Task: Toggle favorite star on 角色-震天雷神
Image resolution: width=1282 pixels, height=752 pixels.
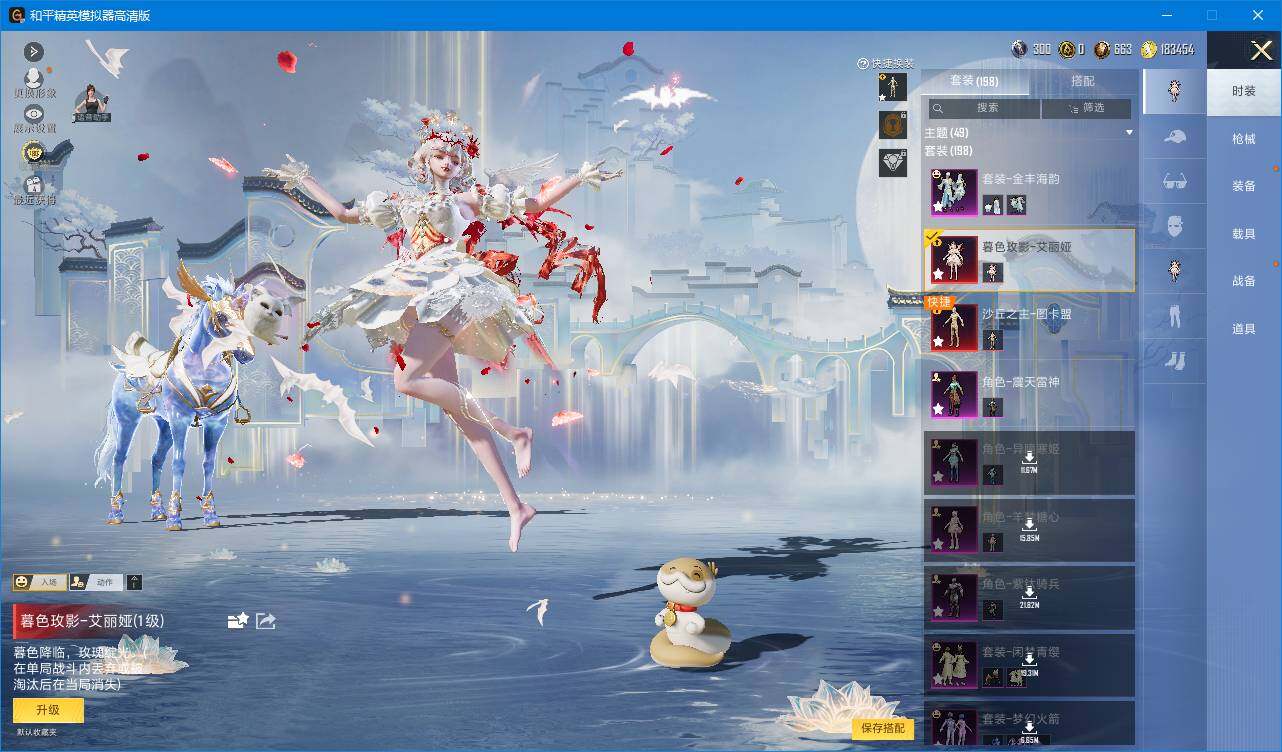Action: [x=938, y=409]
